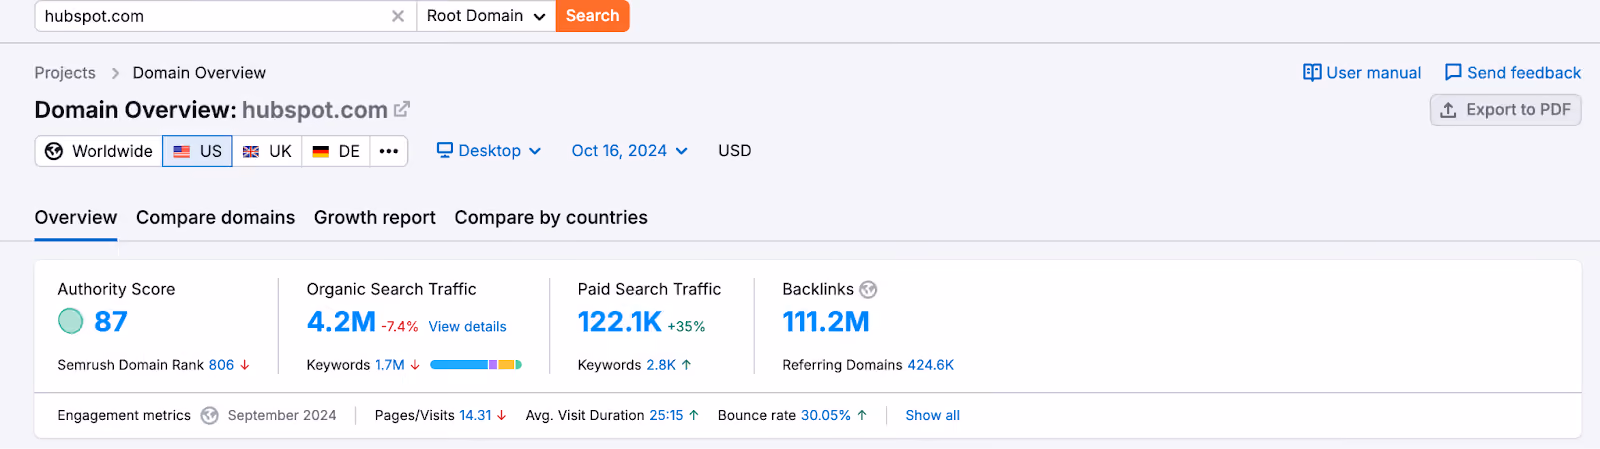Image resolution: width=1600 pixels, height=449 pixels.
Task: Switch the database to DE
Action: (336, 151)
